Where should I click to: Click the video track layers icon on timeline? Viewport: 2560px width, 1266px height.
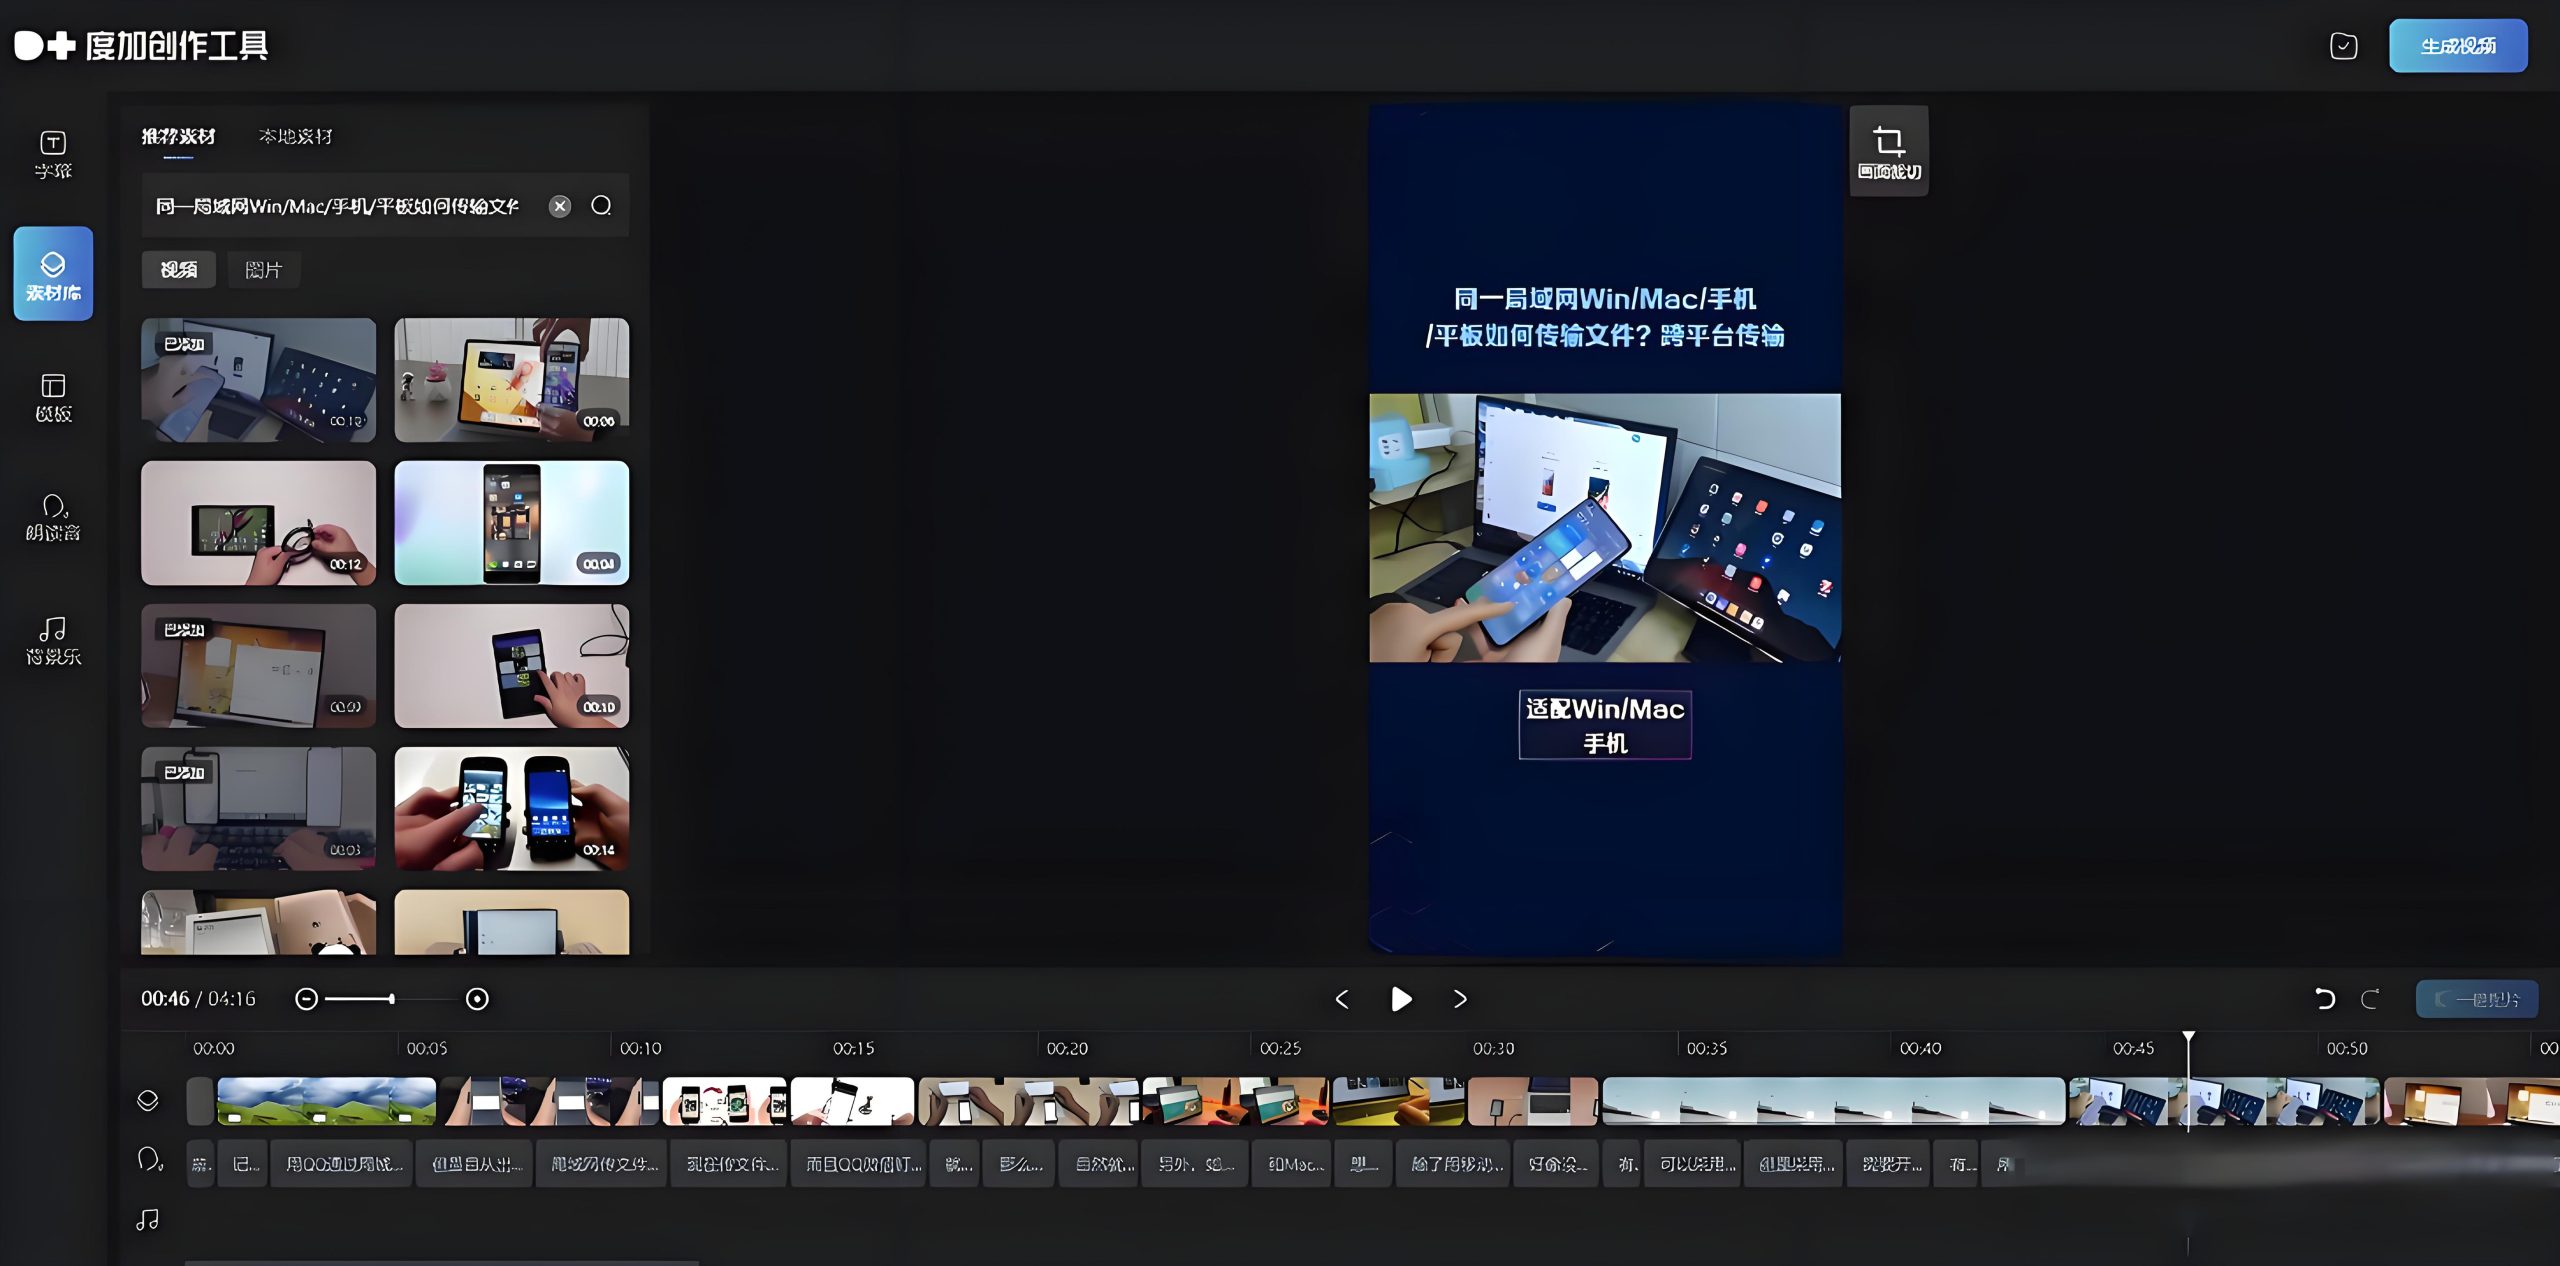[x=148, y=1100]
